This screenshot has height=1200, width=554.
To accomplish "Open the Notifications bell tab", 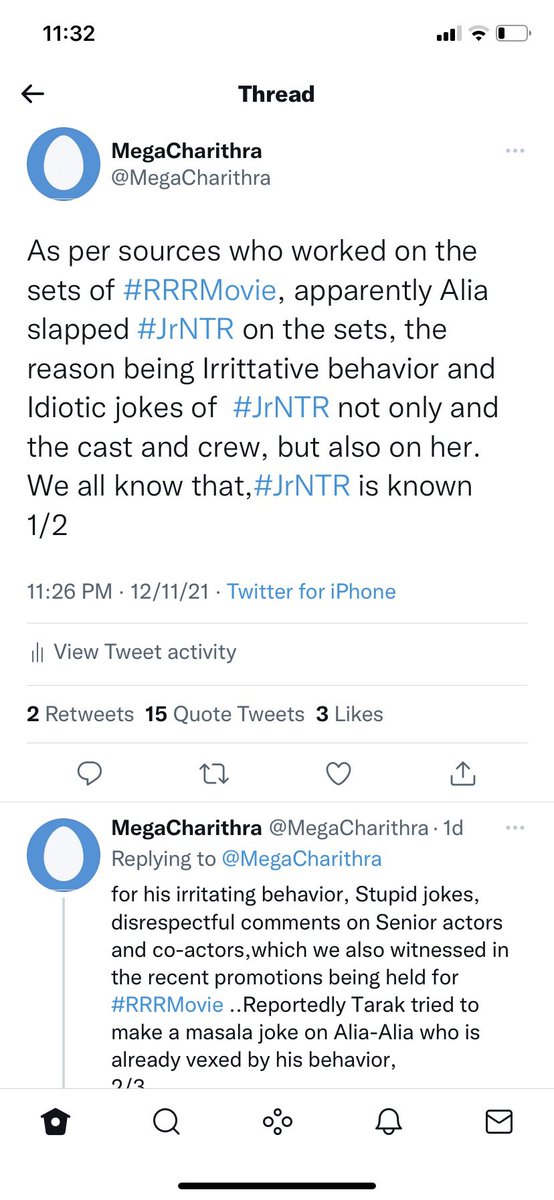I will [x=388, y=1151].
